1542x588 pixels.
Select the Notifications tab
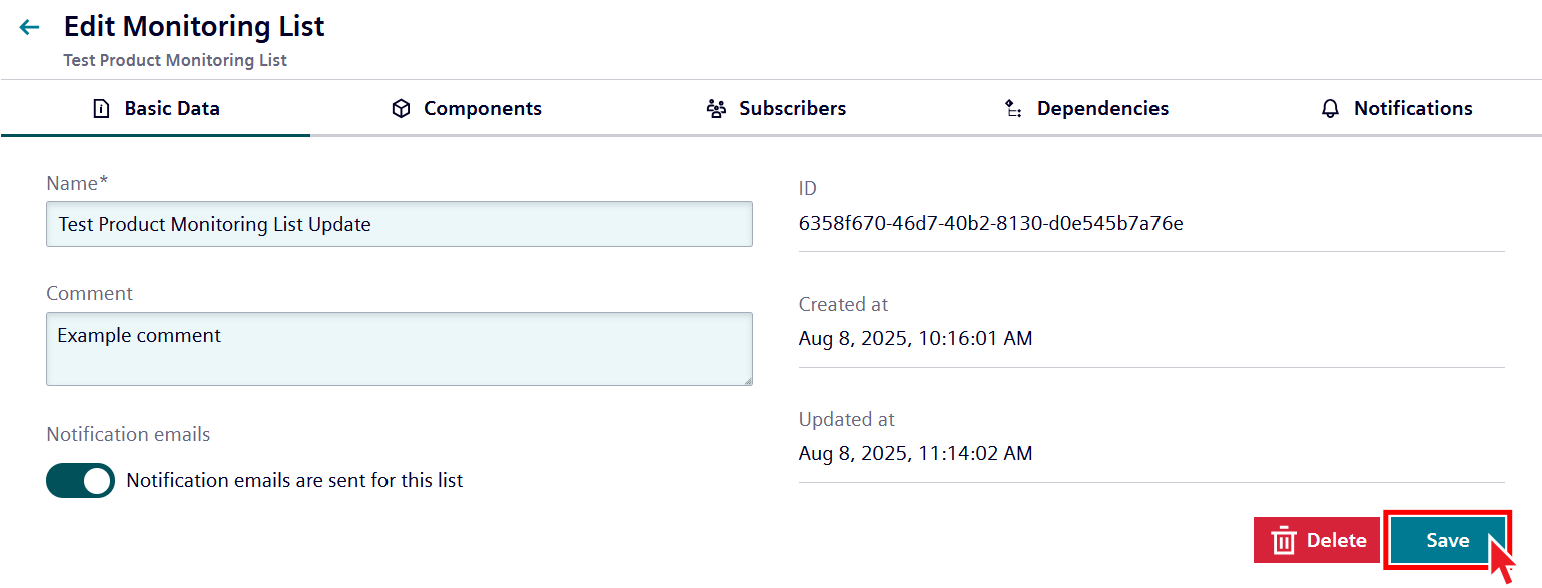[x=1412, y=109]
